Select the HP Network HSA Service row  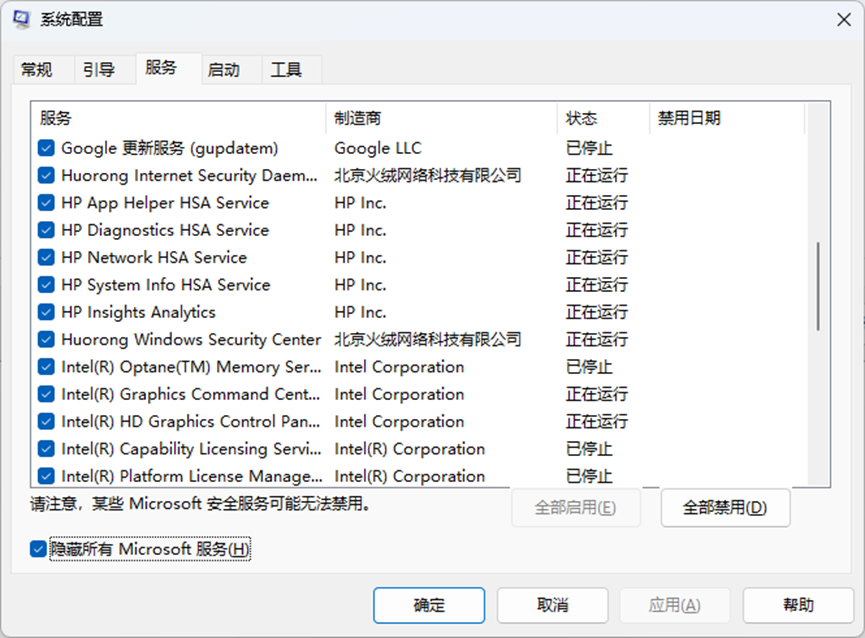pos(419,258)
